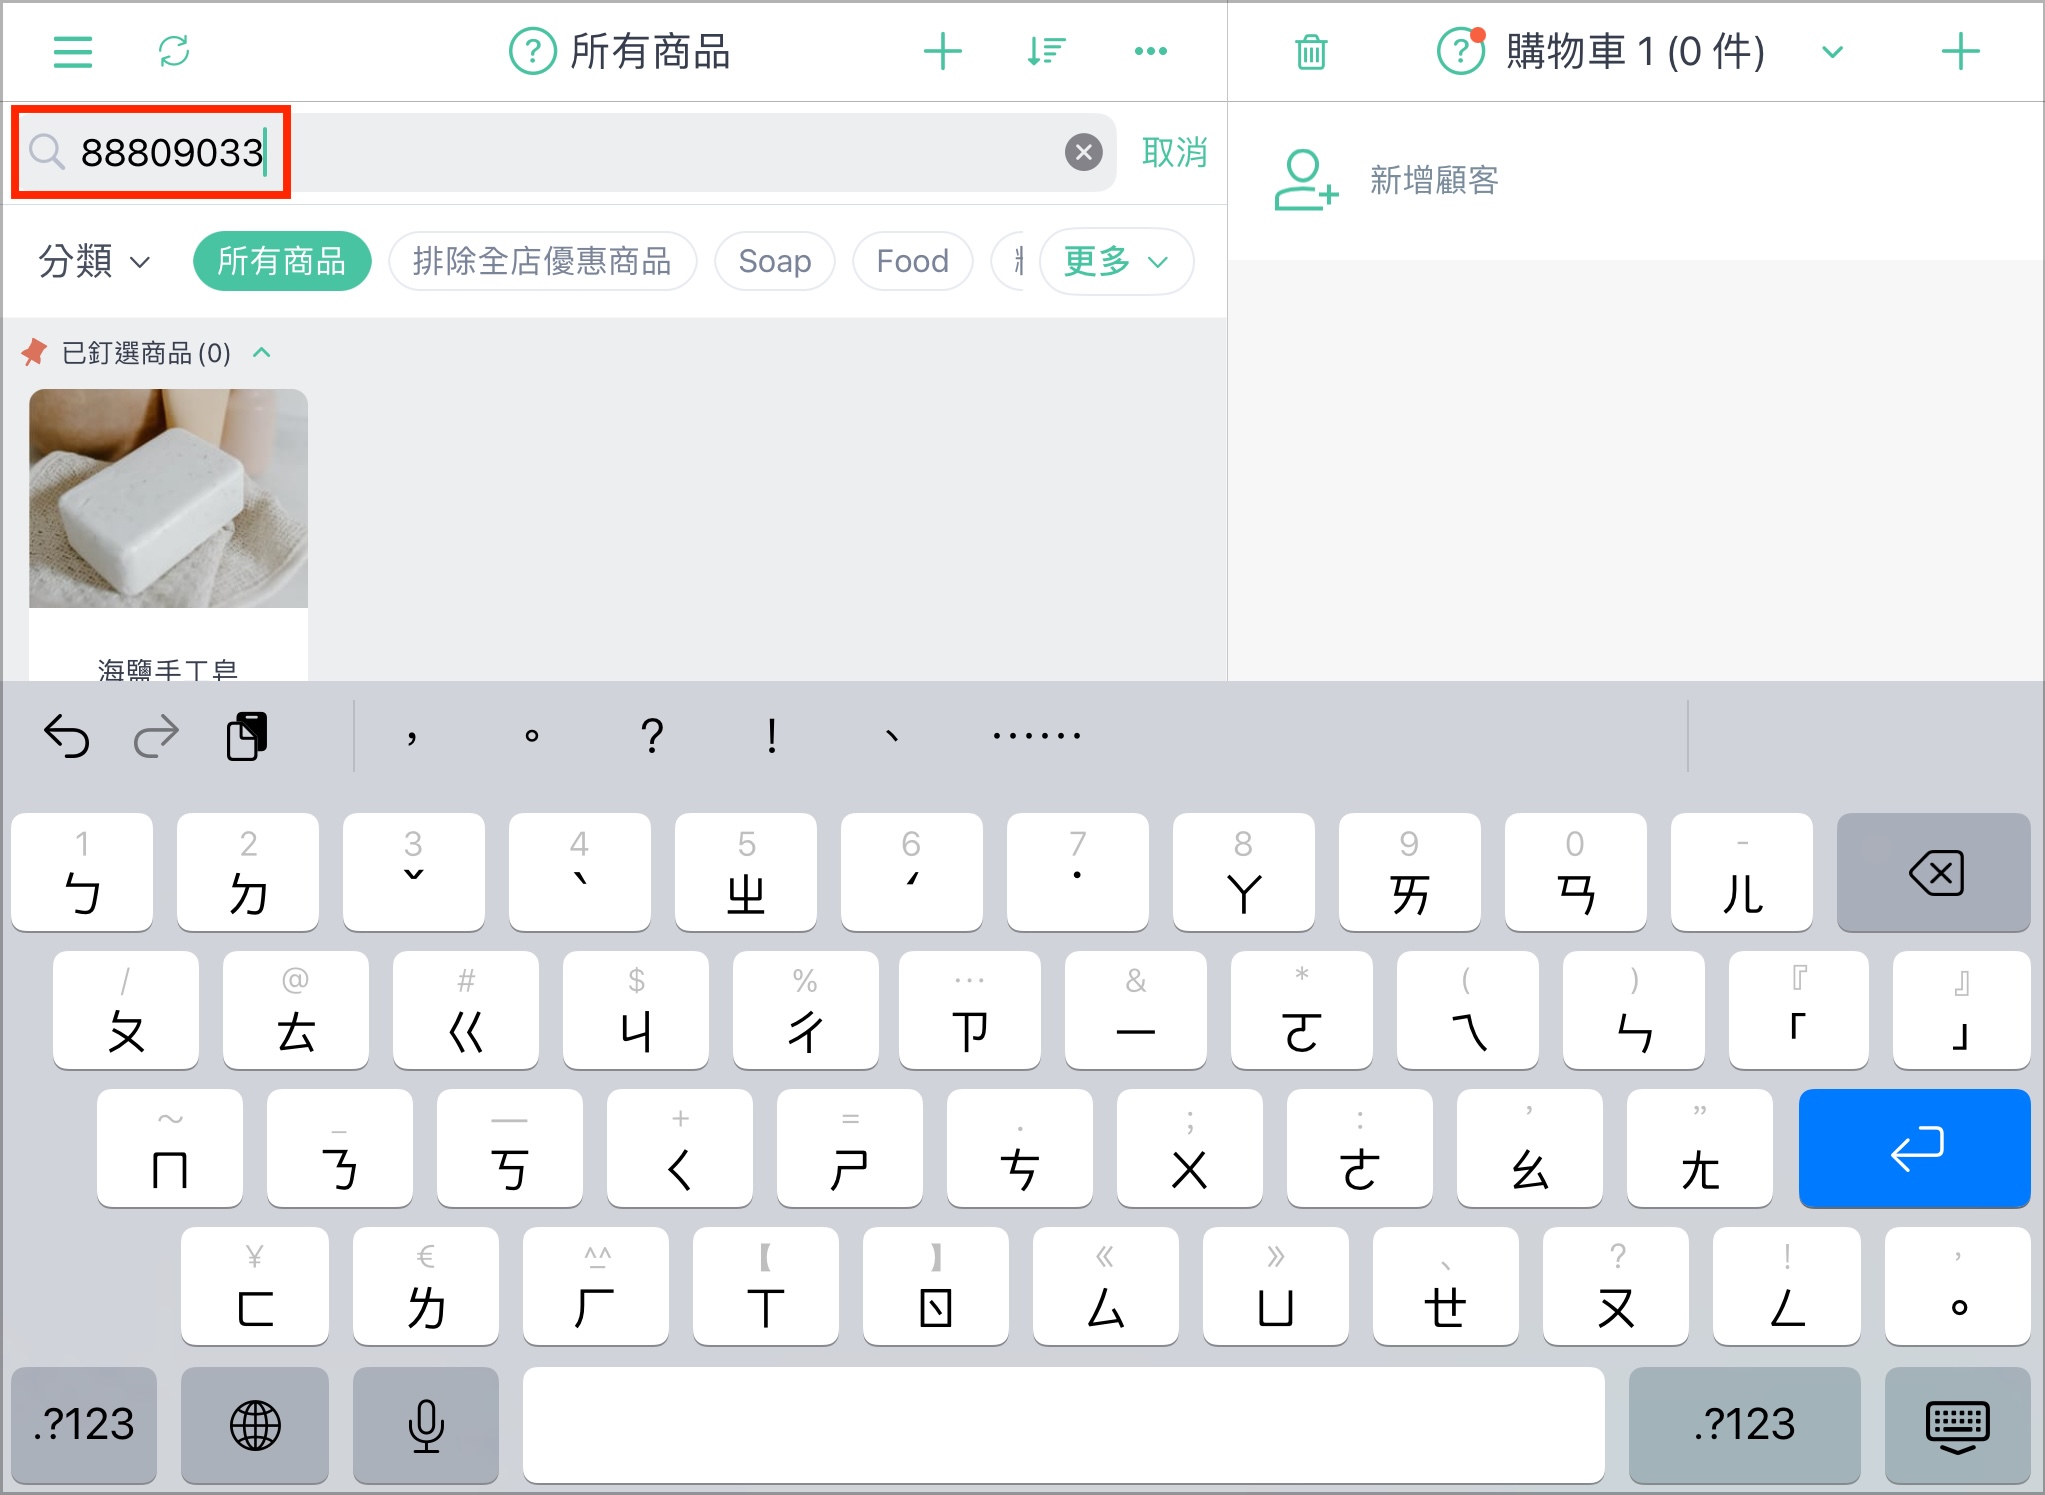The height and width of the screenshot is (1495, 2045).
Task: Select the Food category tab
Action: (912, 261)
